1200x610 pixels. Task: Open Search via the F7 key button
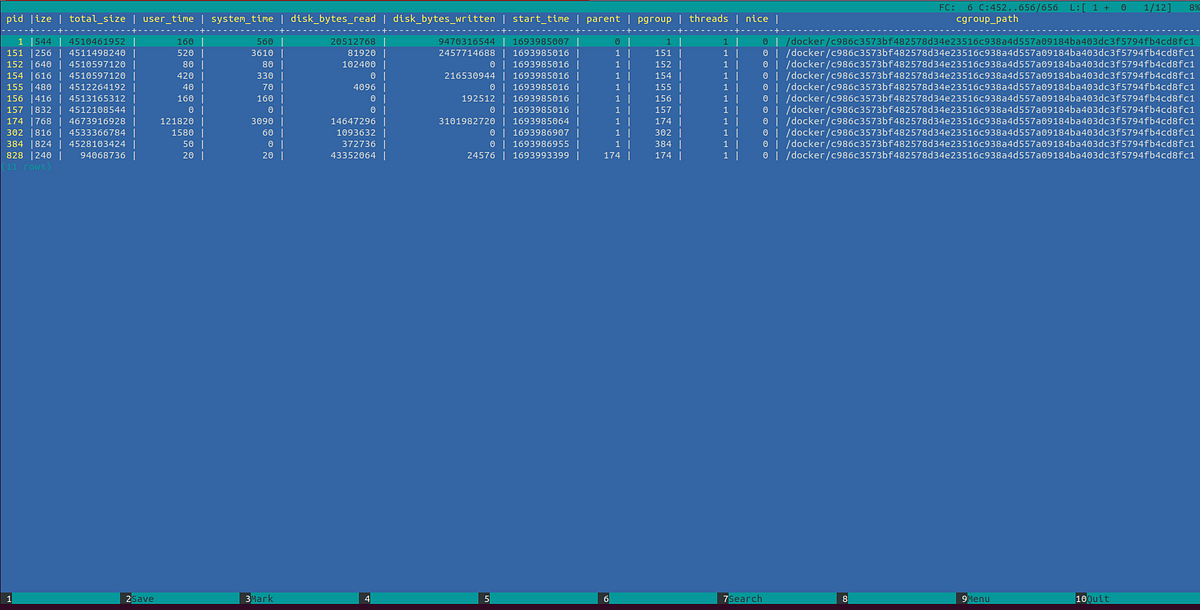point(742,598)
